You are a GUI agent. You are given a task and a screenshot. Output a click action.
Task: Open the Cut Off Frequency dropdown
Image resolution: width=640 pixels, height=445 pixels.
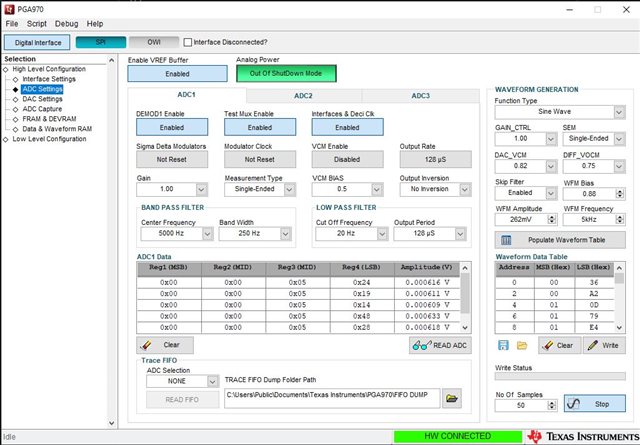(x=382, y=234)
